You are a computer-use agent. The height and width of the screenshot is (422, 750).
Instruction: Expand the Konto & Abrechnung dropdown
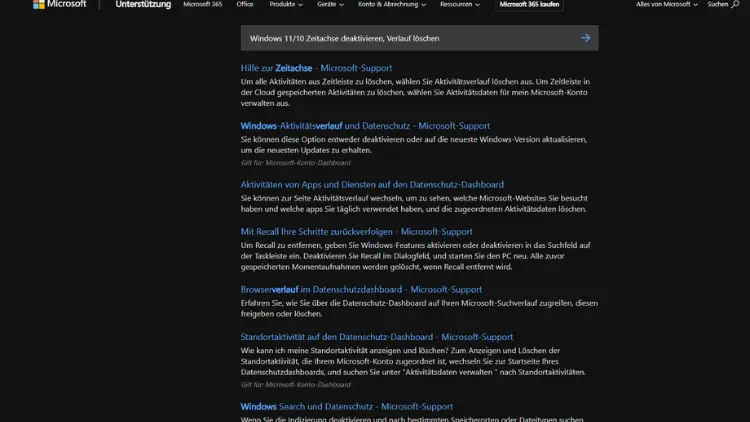click(392, 4)
